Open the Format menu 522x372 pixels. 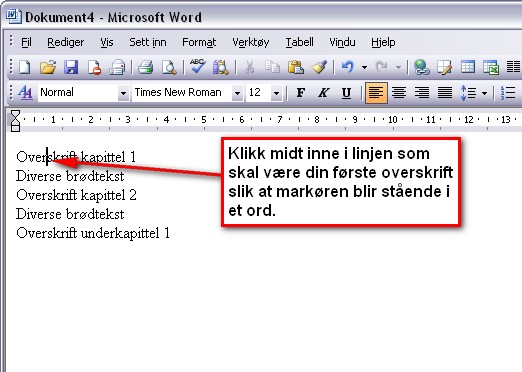point(199,42)
